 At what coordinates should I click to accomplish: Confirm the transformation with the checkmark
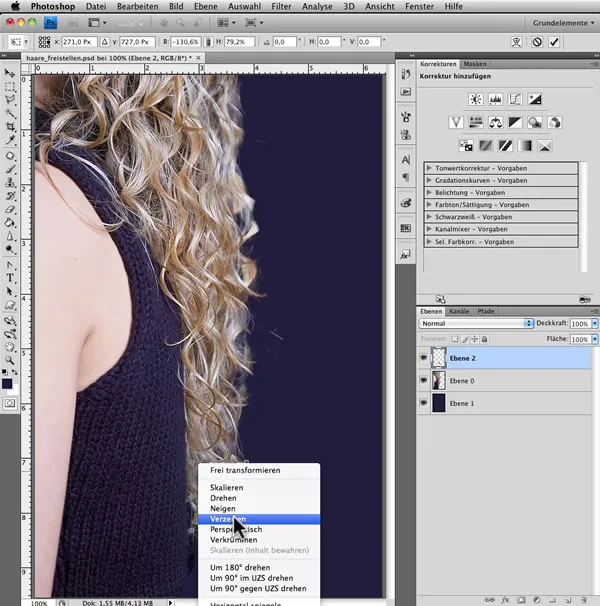point(555,43)
